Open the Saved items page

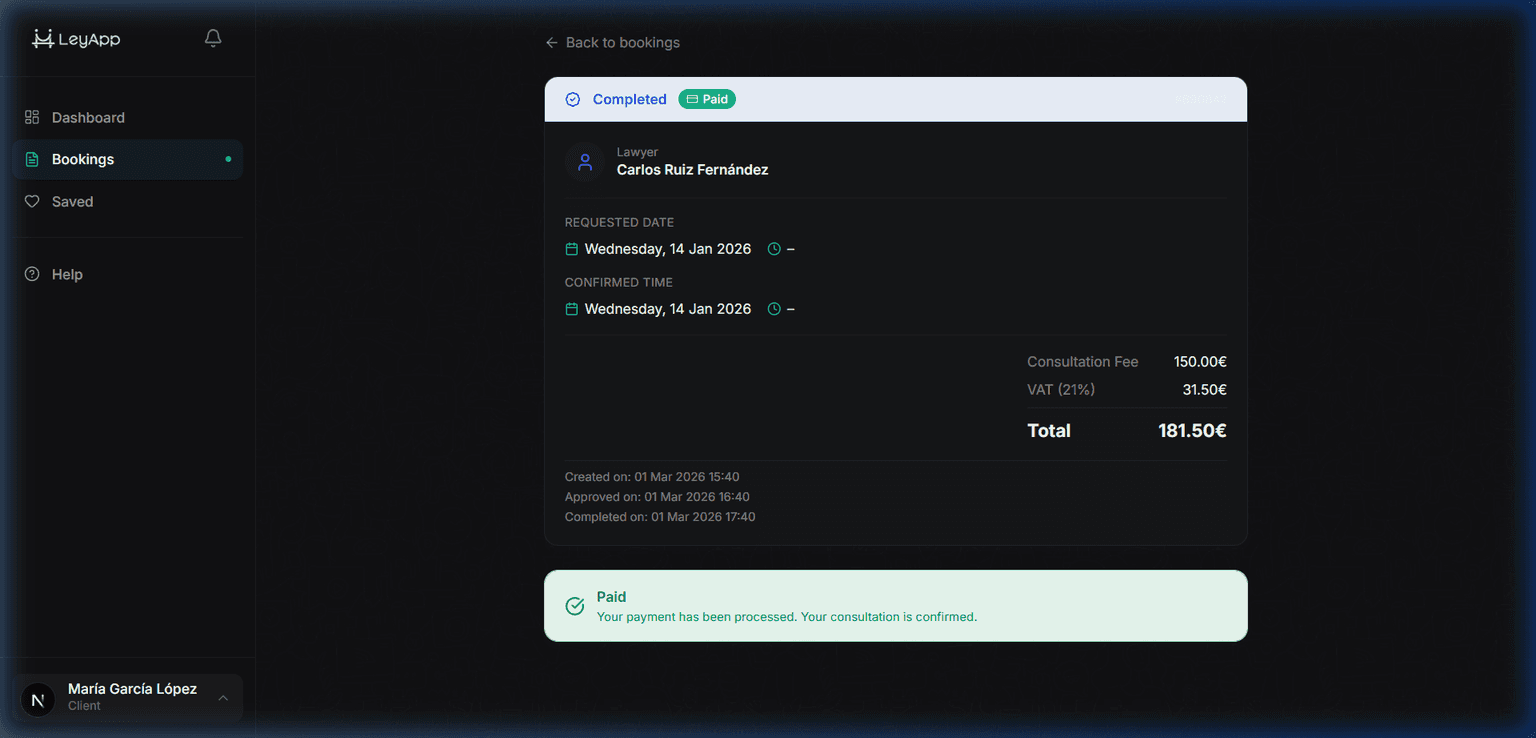(70, 201)
